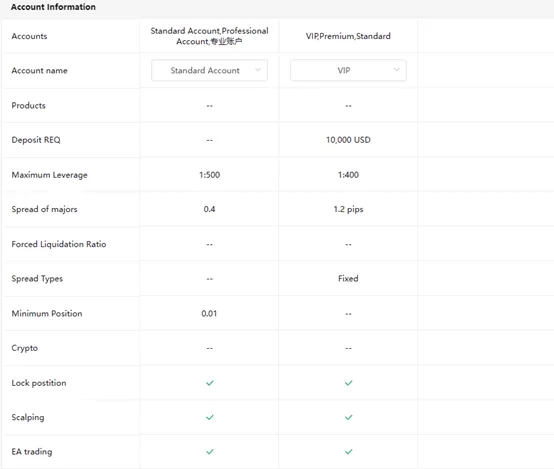This screenshot has width=554, height=469.
Task: Click the 0.01 minimum position value
Action: point(209,313)
